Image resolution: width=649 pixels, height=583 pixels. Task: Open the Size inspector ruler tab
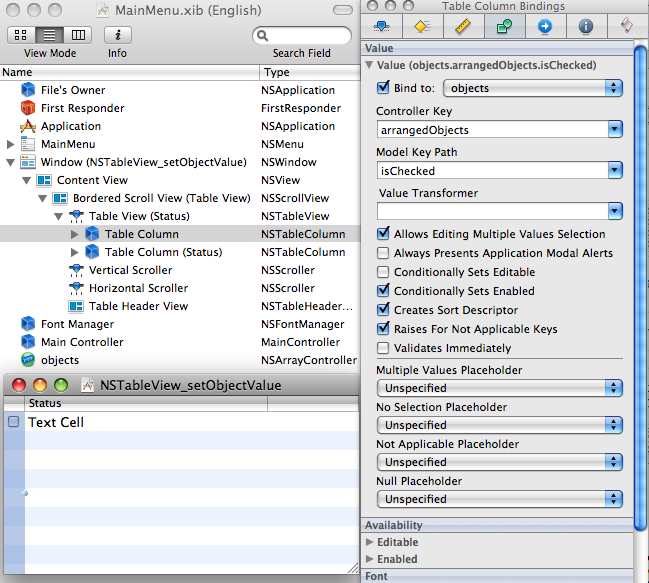(x=463, y=26)
